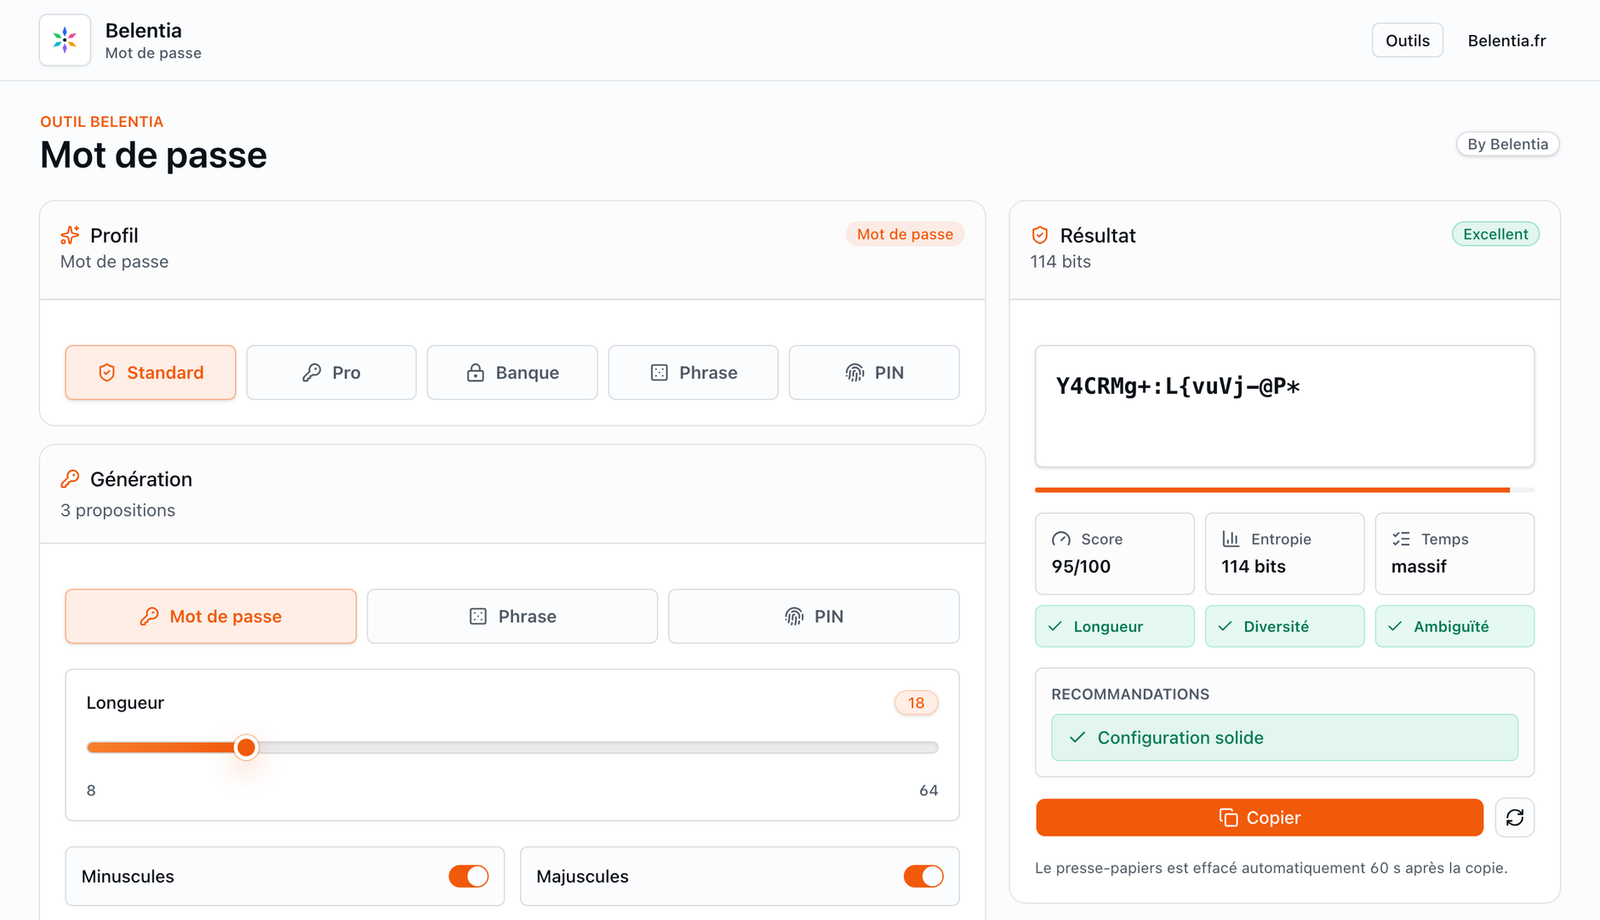Click the Temps massif value

tap(1419, 566)
